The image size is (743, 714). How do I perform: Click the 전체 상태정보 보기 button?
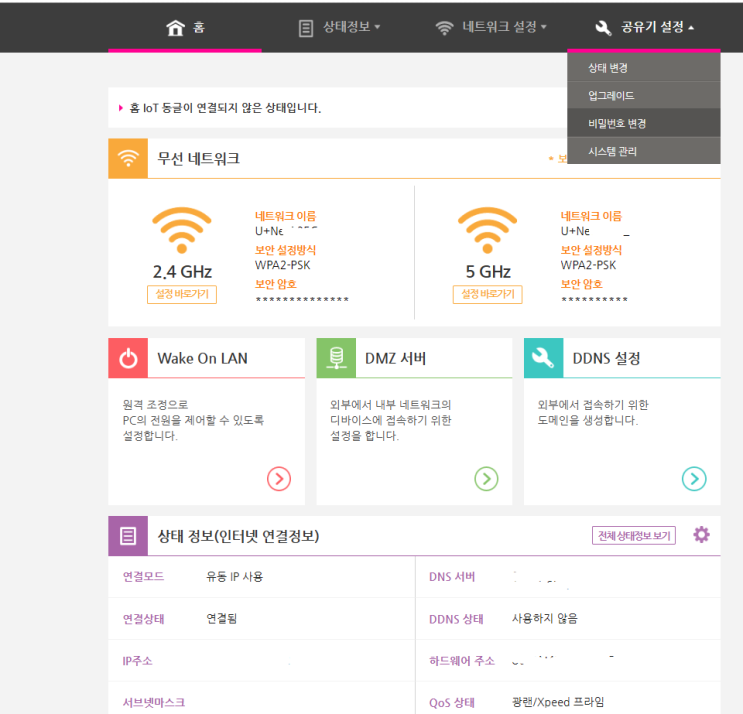(634, 536)
